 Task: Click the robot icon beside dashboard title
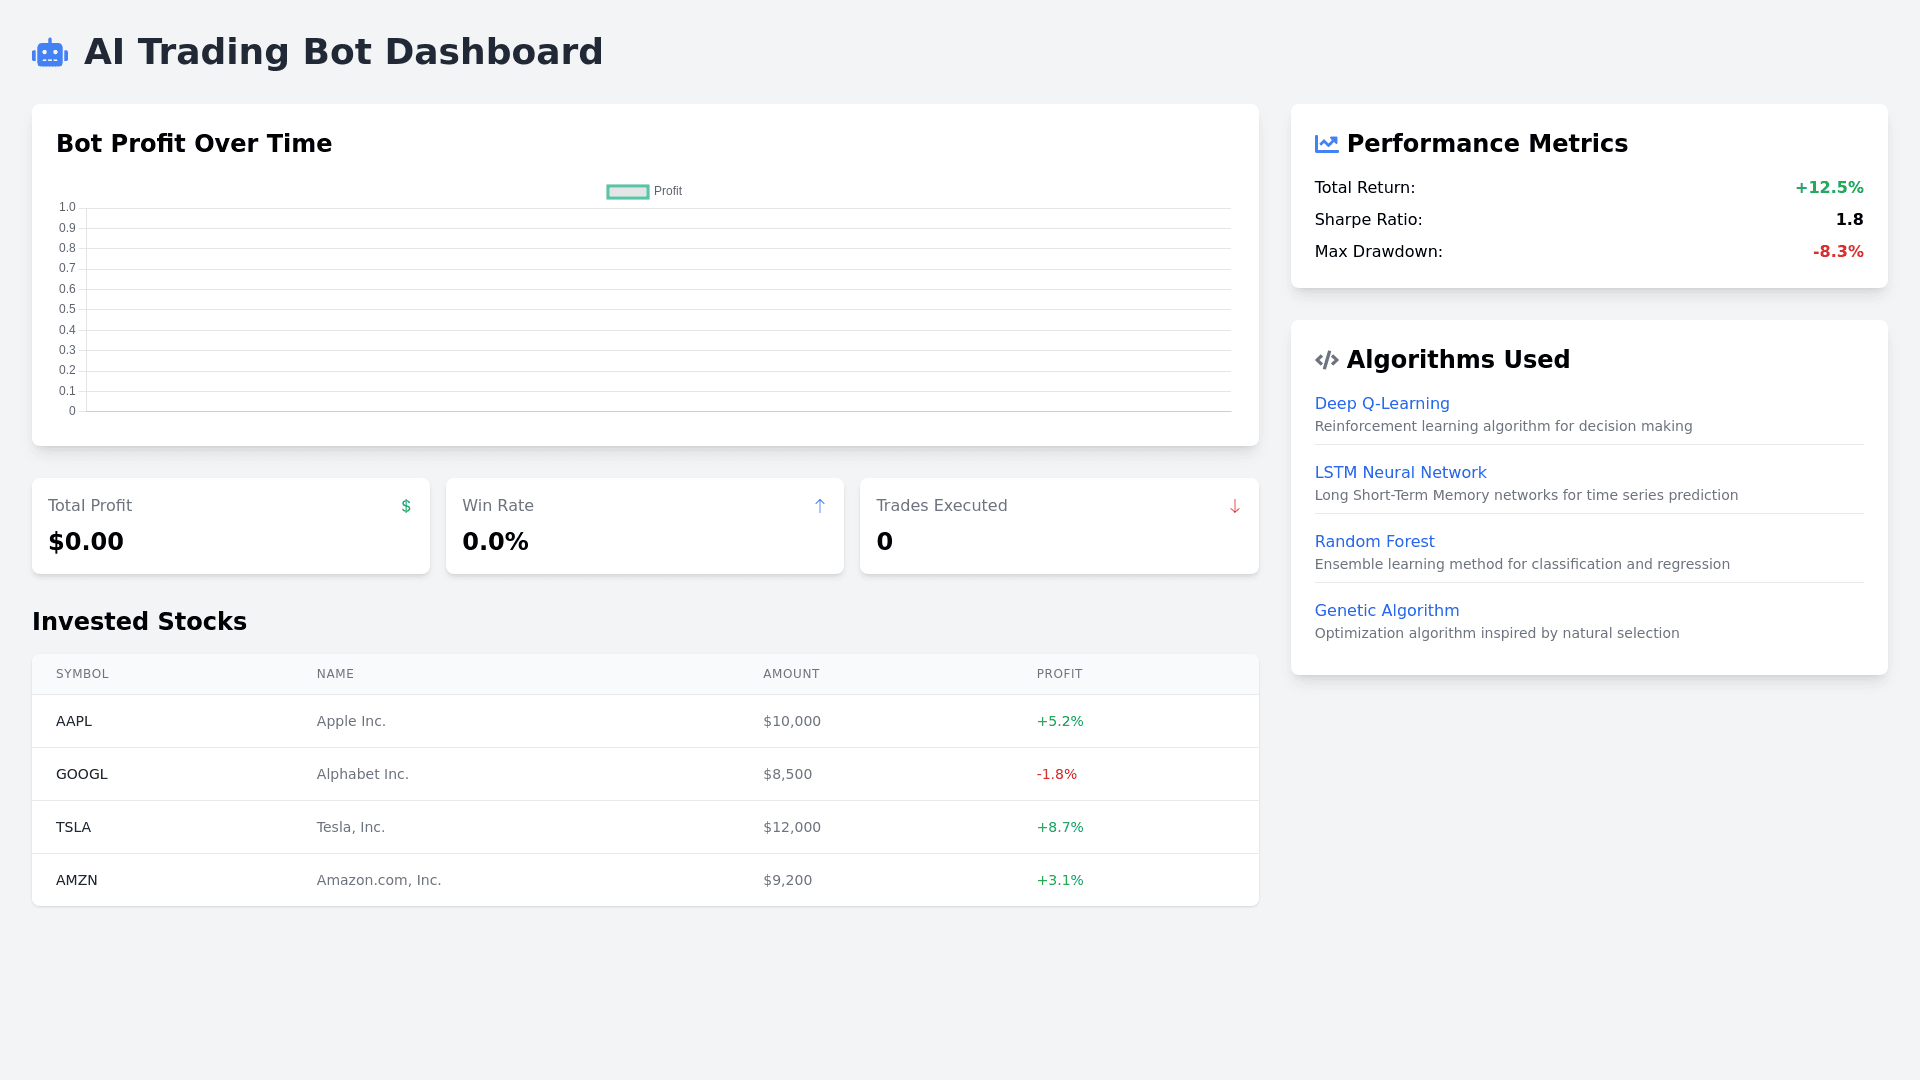50,53
